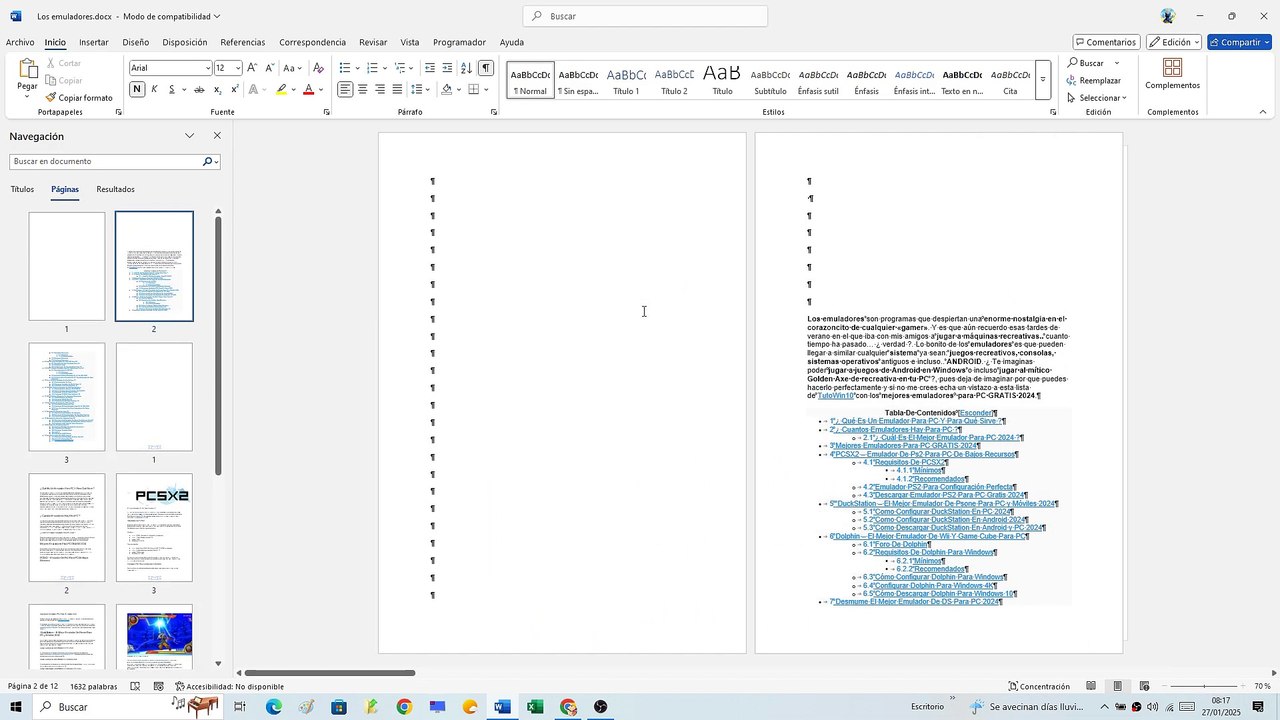Toggle superscript formatting
The image size is (1280, 720).
(235, 89)
